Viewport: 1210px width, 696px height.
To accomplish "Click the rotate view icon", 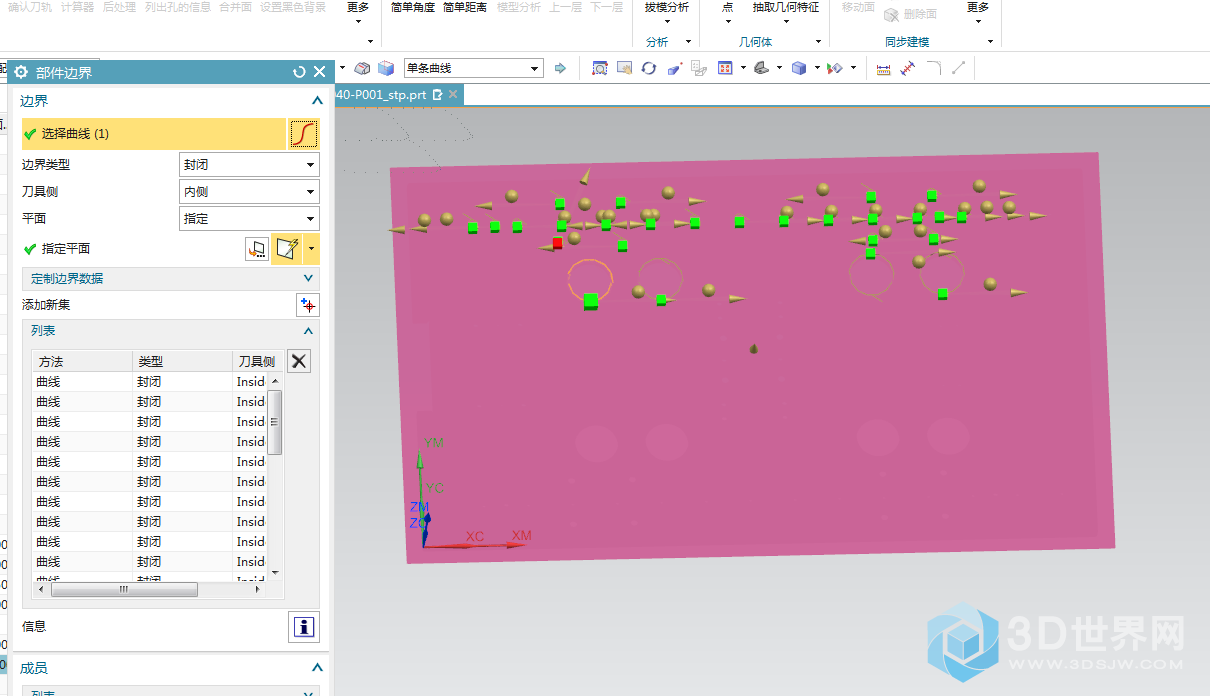I will [x=649, y=69].
